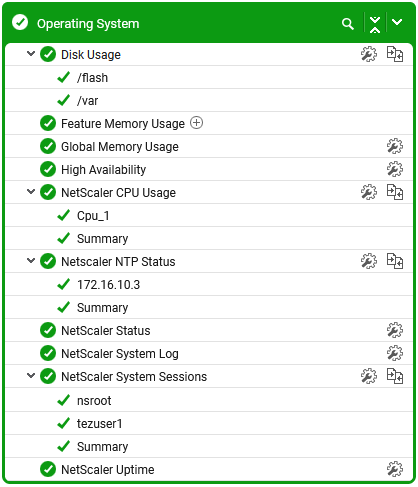Click High Availability configure wrench icon
Viewport: 418px width, 487px height.
[395, 169]
